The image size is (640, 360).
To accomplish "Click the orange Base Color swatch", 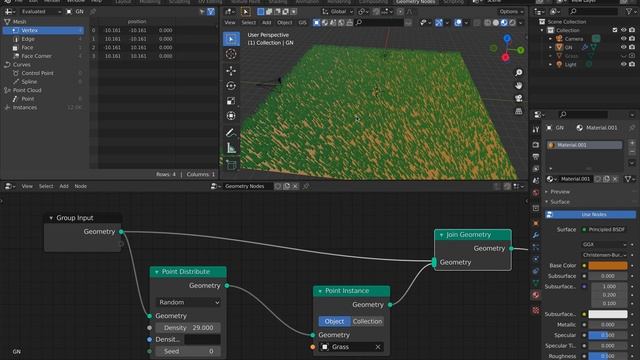I will 608,265.
